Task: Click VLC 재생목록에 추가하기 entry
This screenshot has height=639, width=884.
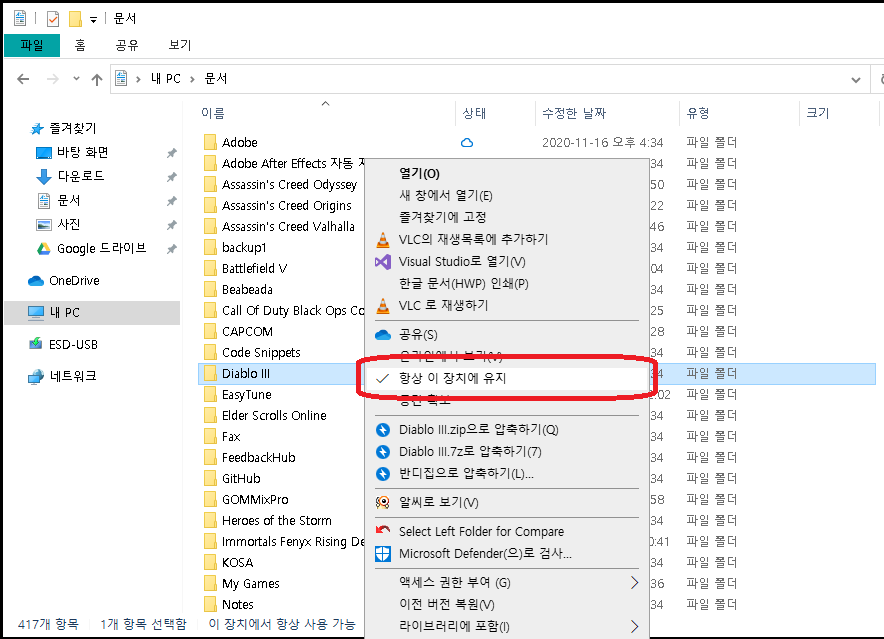Action: point(473,240)
